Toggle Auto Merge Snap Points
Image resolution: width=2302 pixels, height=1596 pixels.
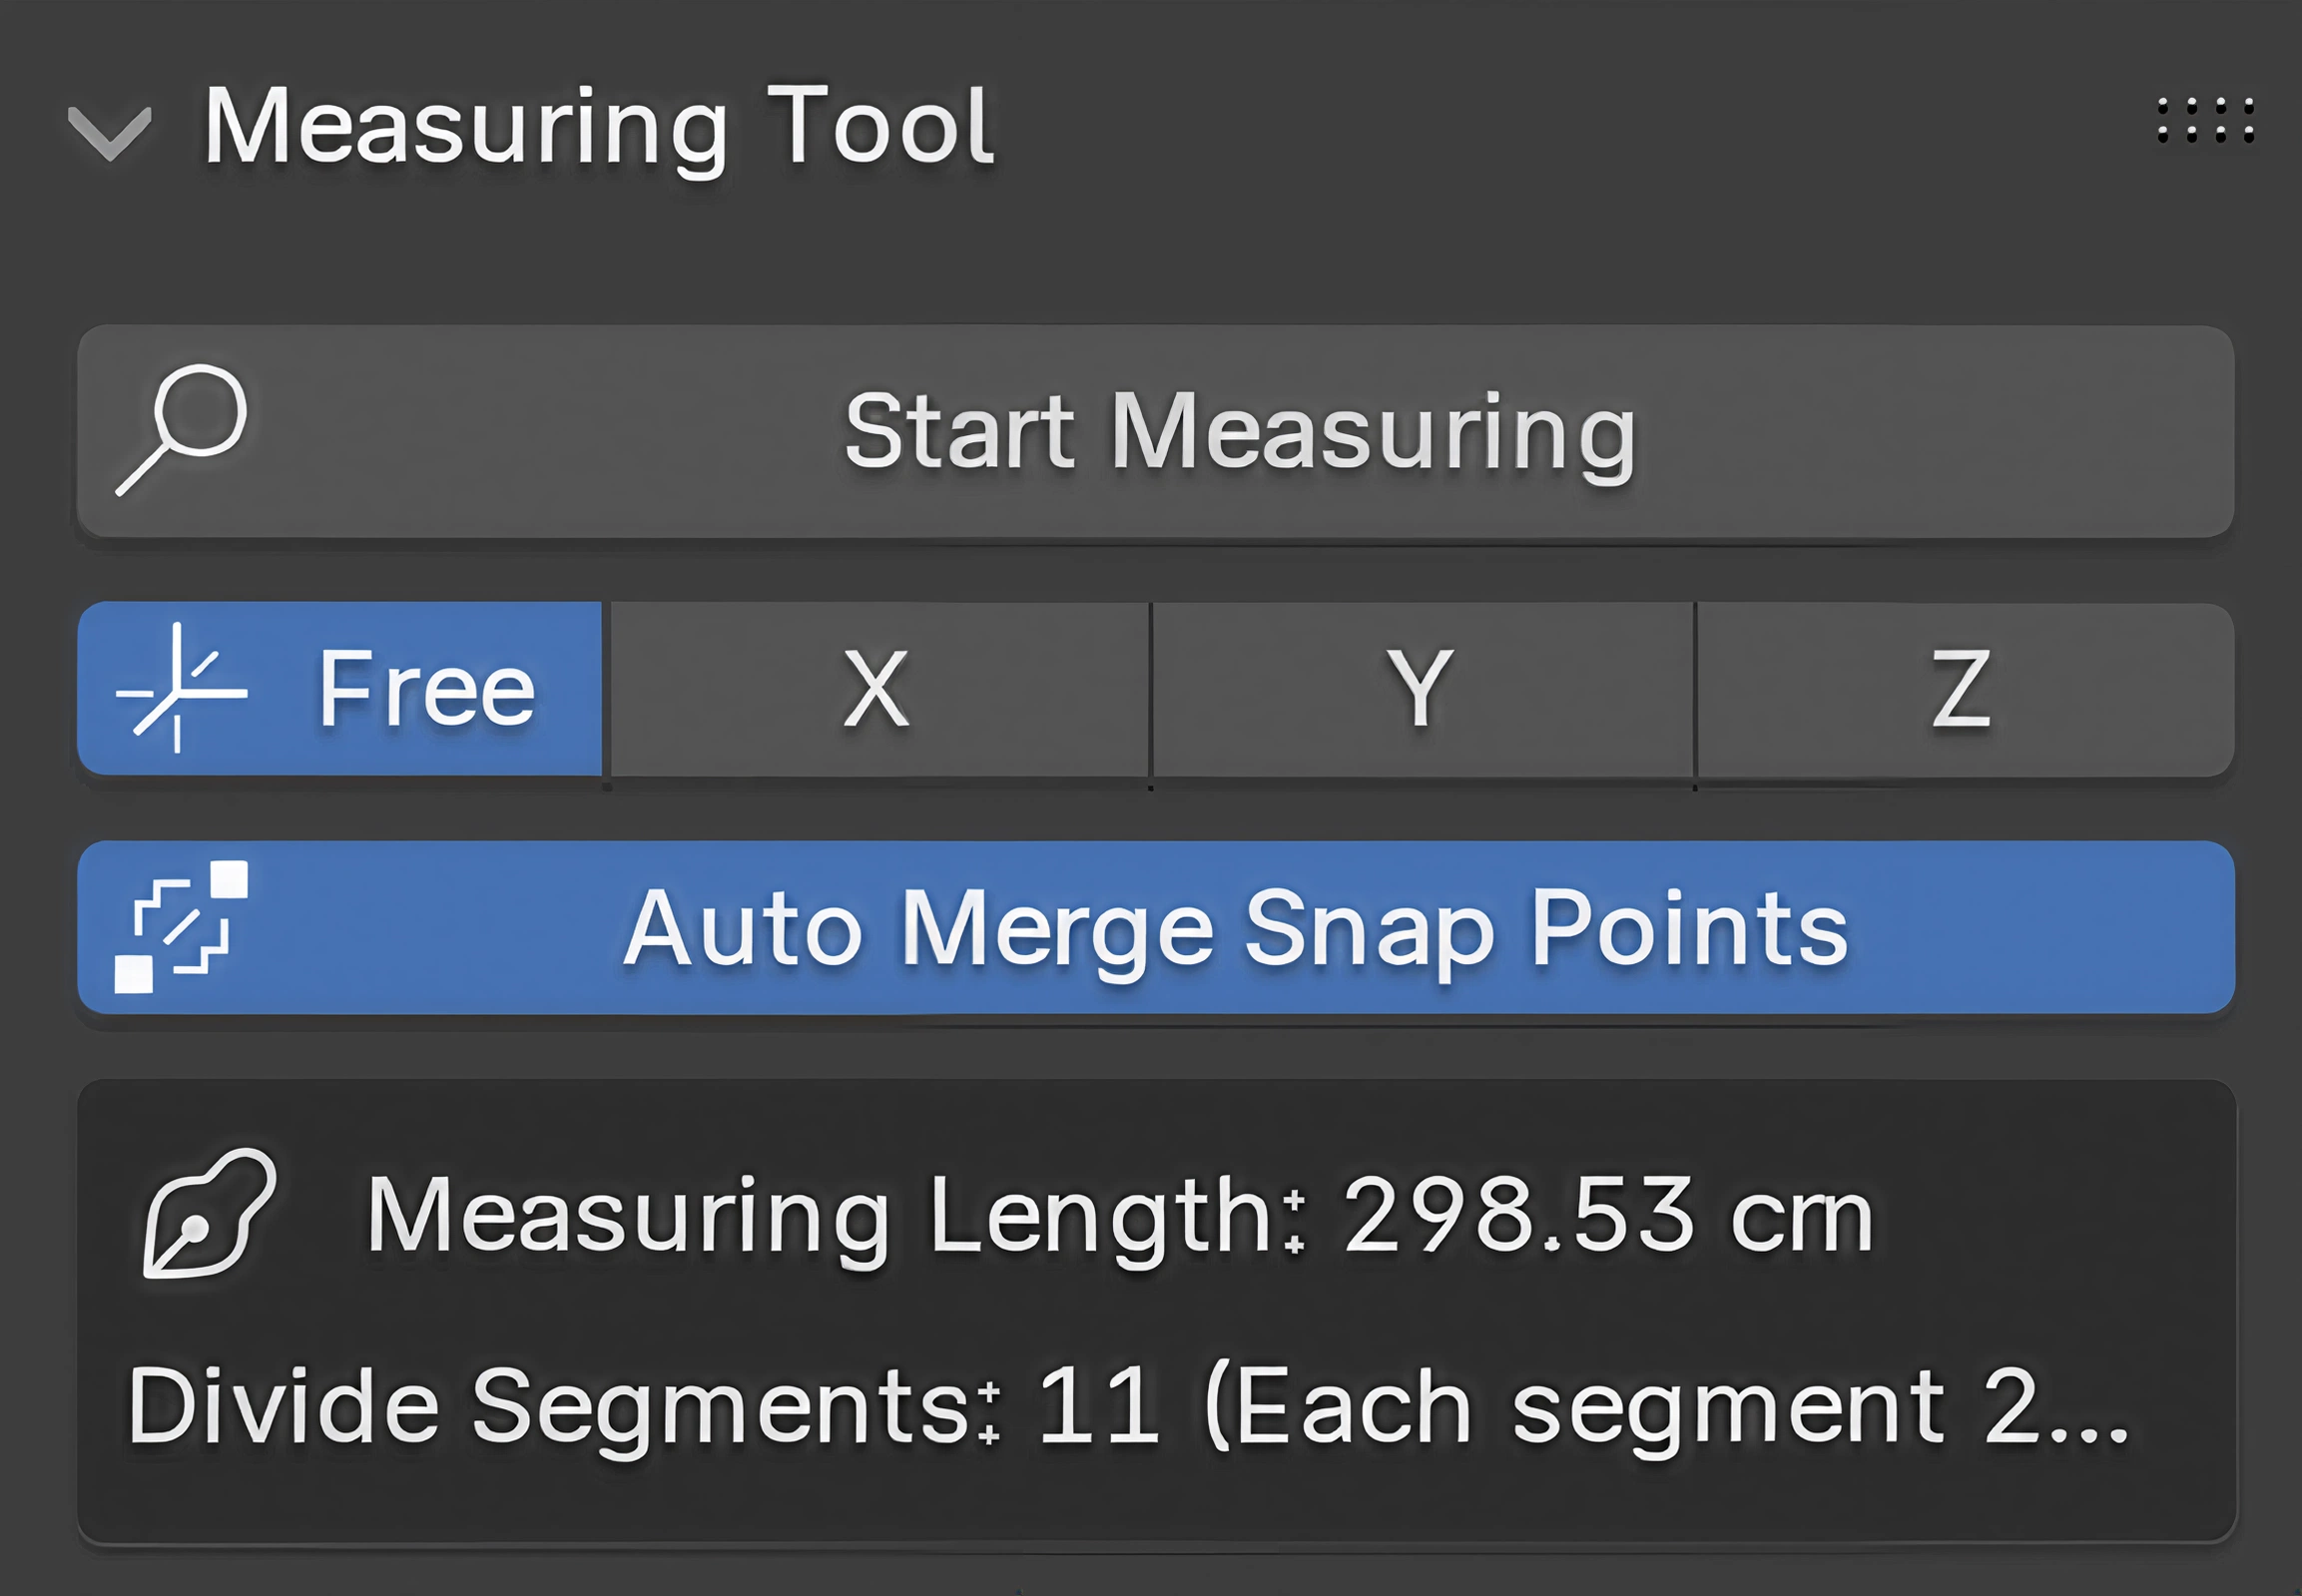1156,927
